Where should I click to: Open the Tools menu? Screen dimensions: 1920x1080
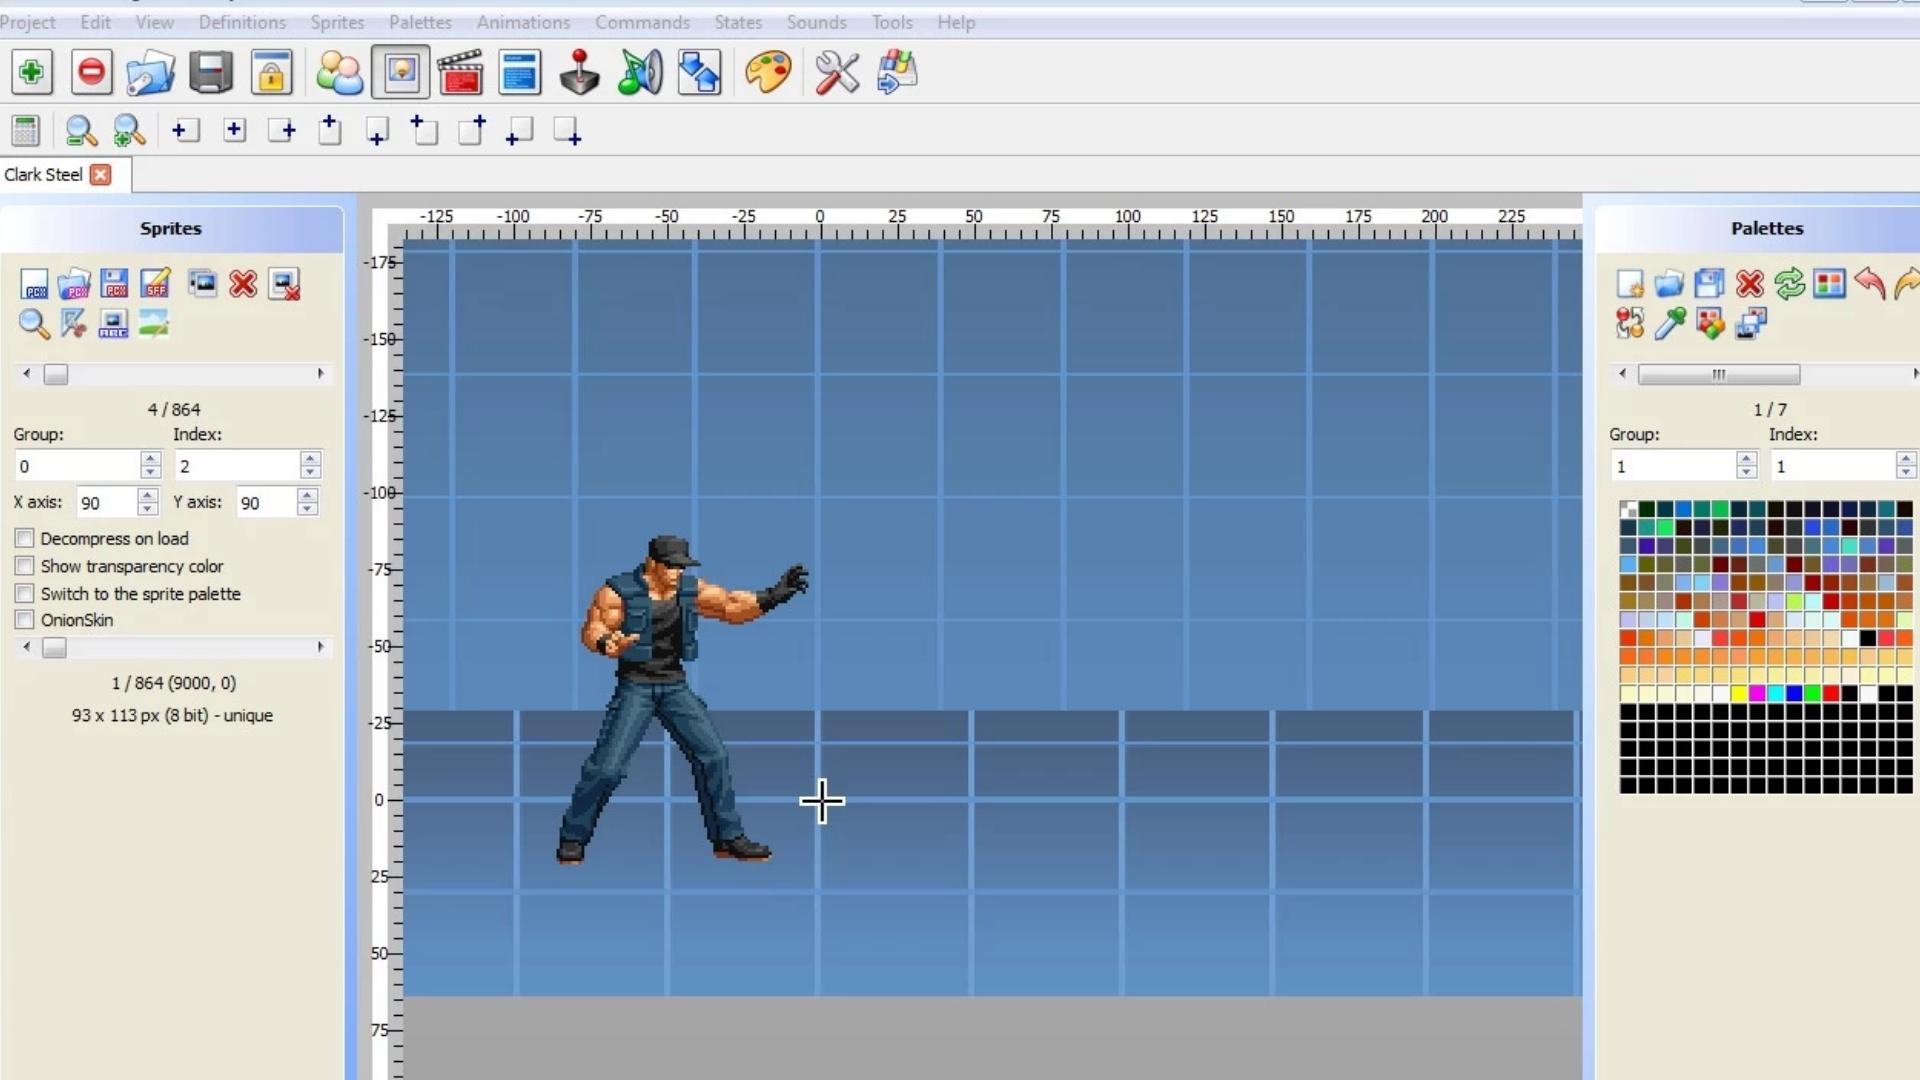pos(892,22)
